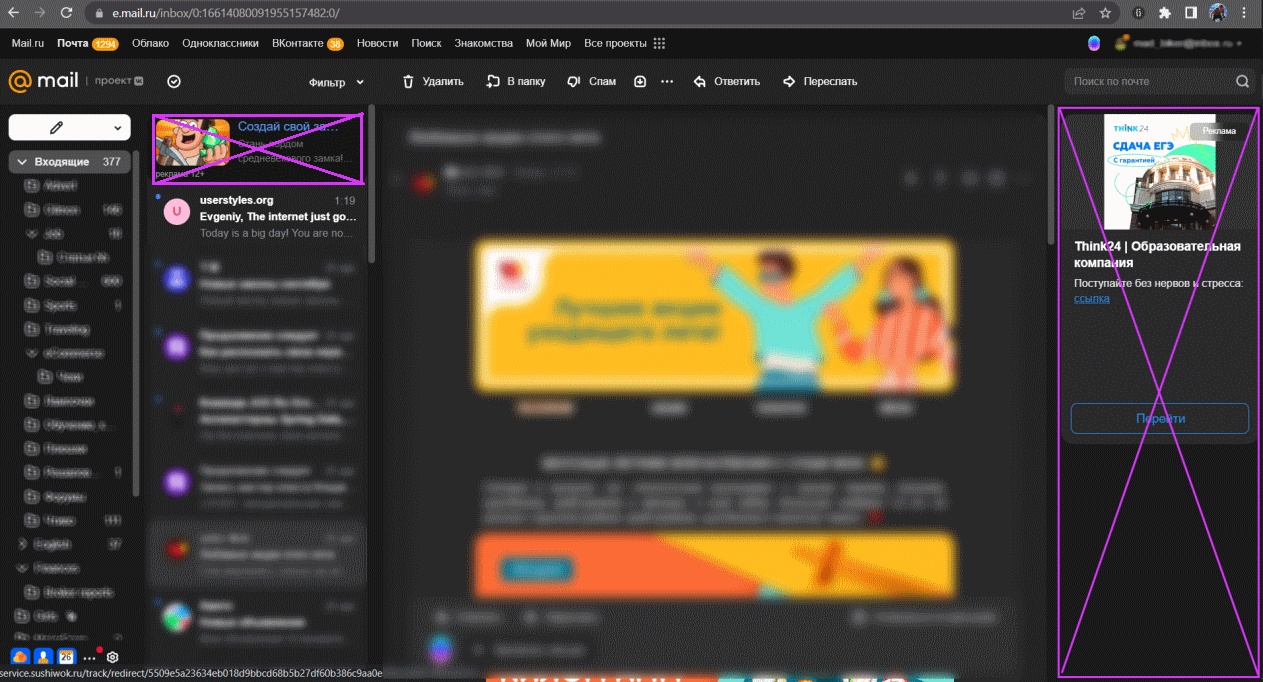The height and width of the screenshot is (682, 1263).
Task: Open the Новости menu item
Action: tap(377, 43)
